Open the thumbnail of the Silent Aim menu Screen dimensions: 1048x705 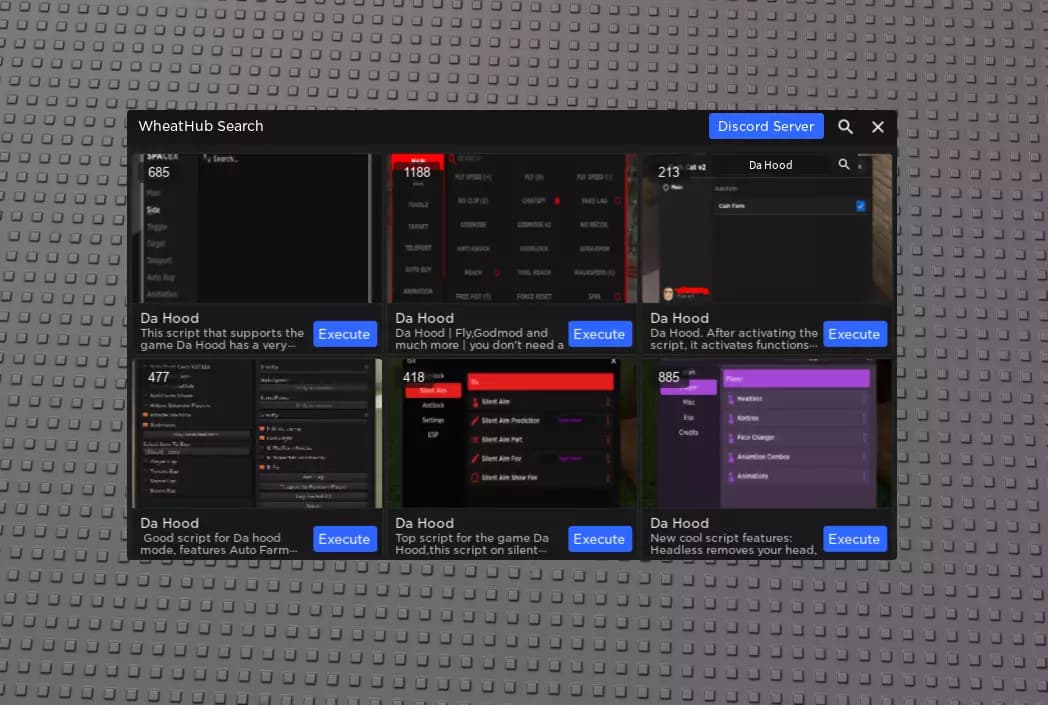click(x=512, y=432)
